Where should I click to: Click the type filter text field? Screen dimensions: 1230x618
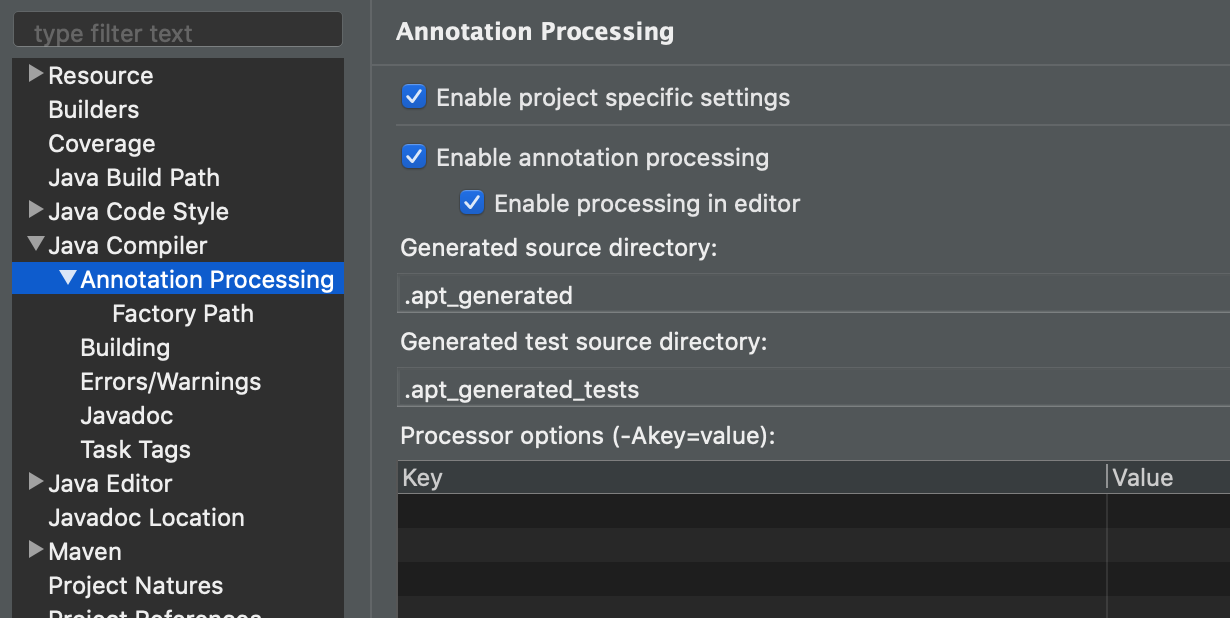(178, 33)
